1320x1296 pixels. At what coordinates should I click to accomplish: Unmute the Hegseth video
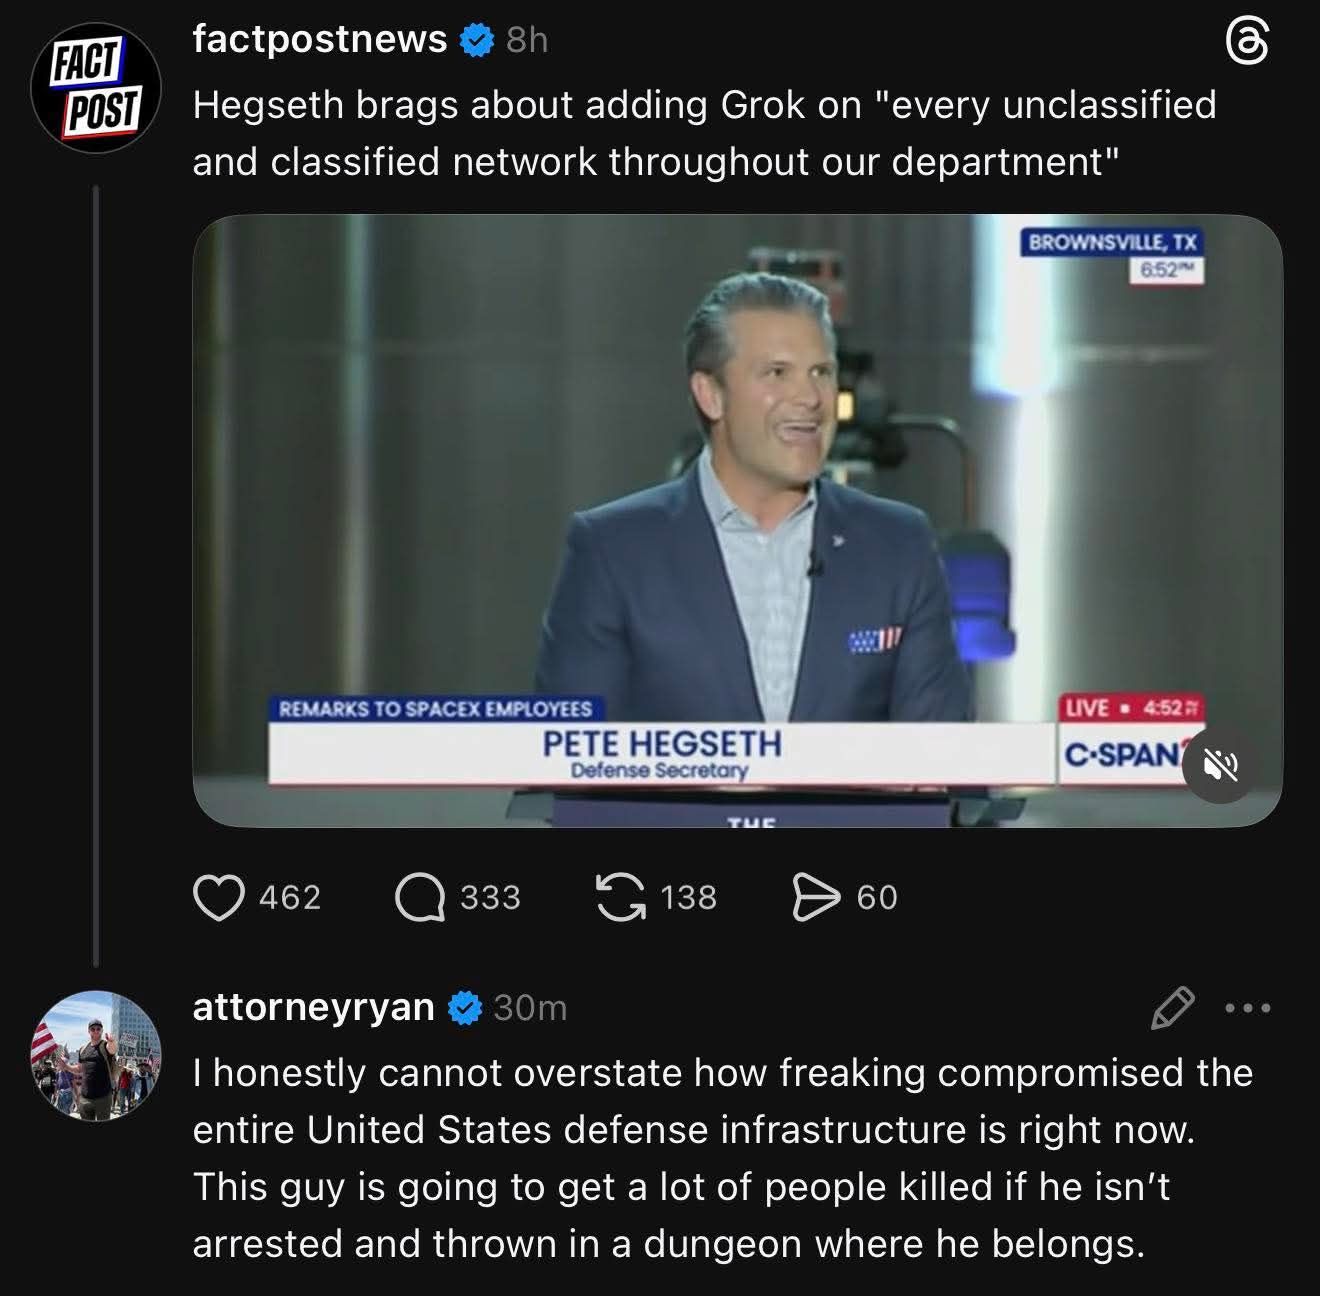1218,767
